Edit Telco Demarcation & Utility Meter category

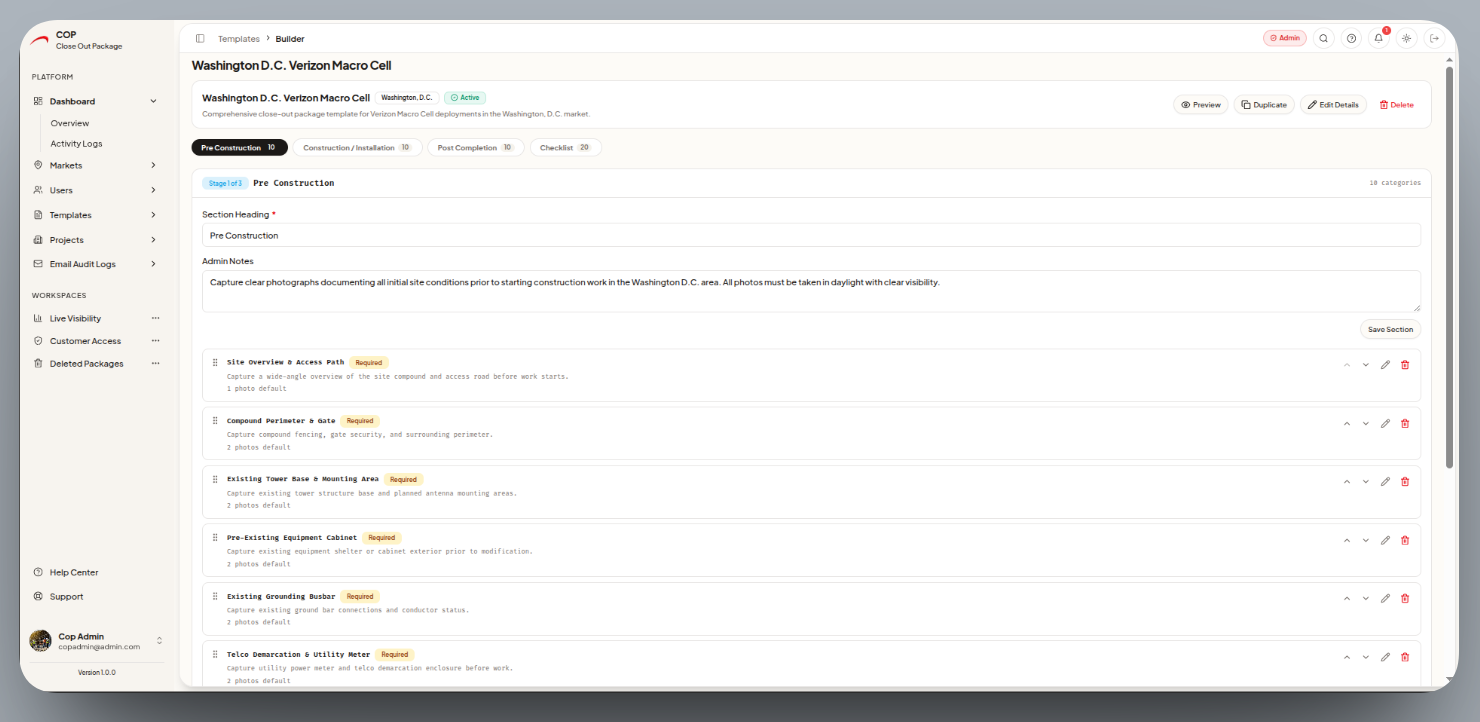(1385, 657)
